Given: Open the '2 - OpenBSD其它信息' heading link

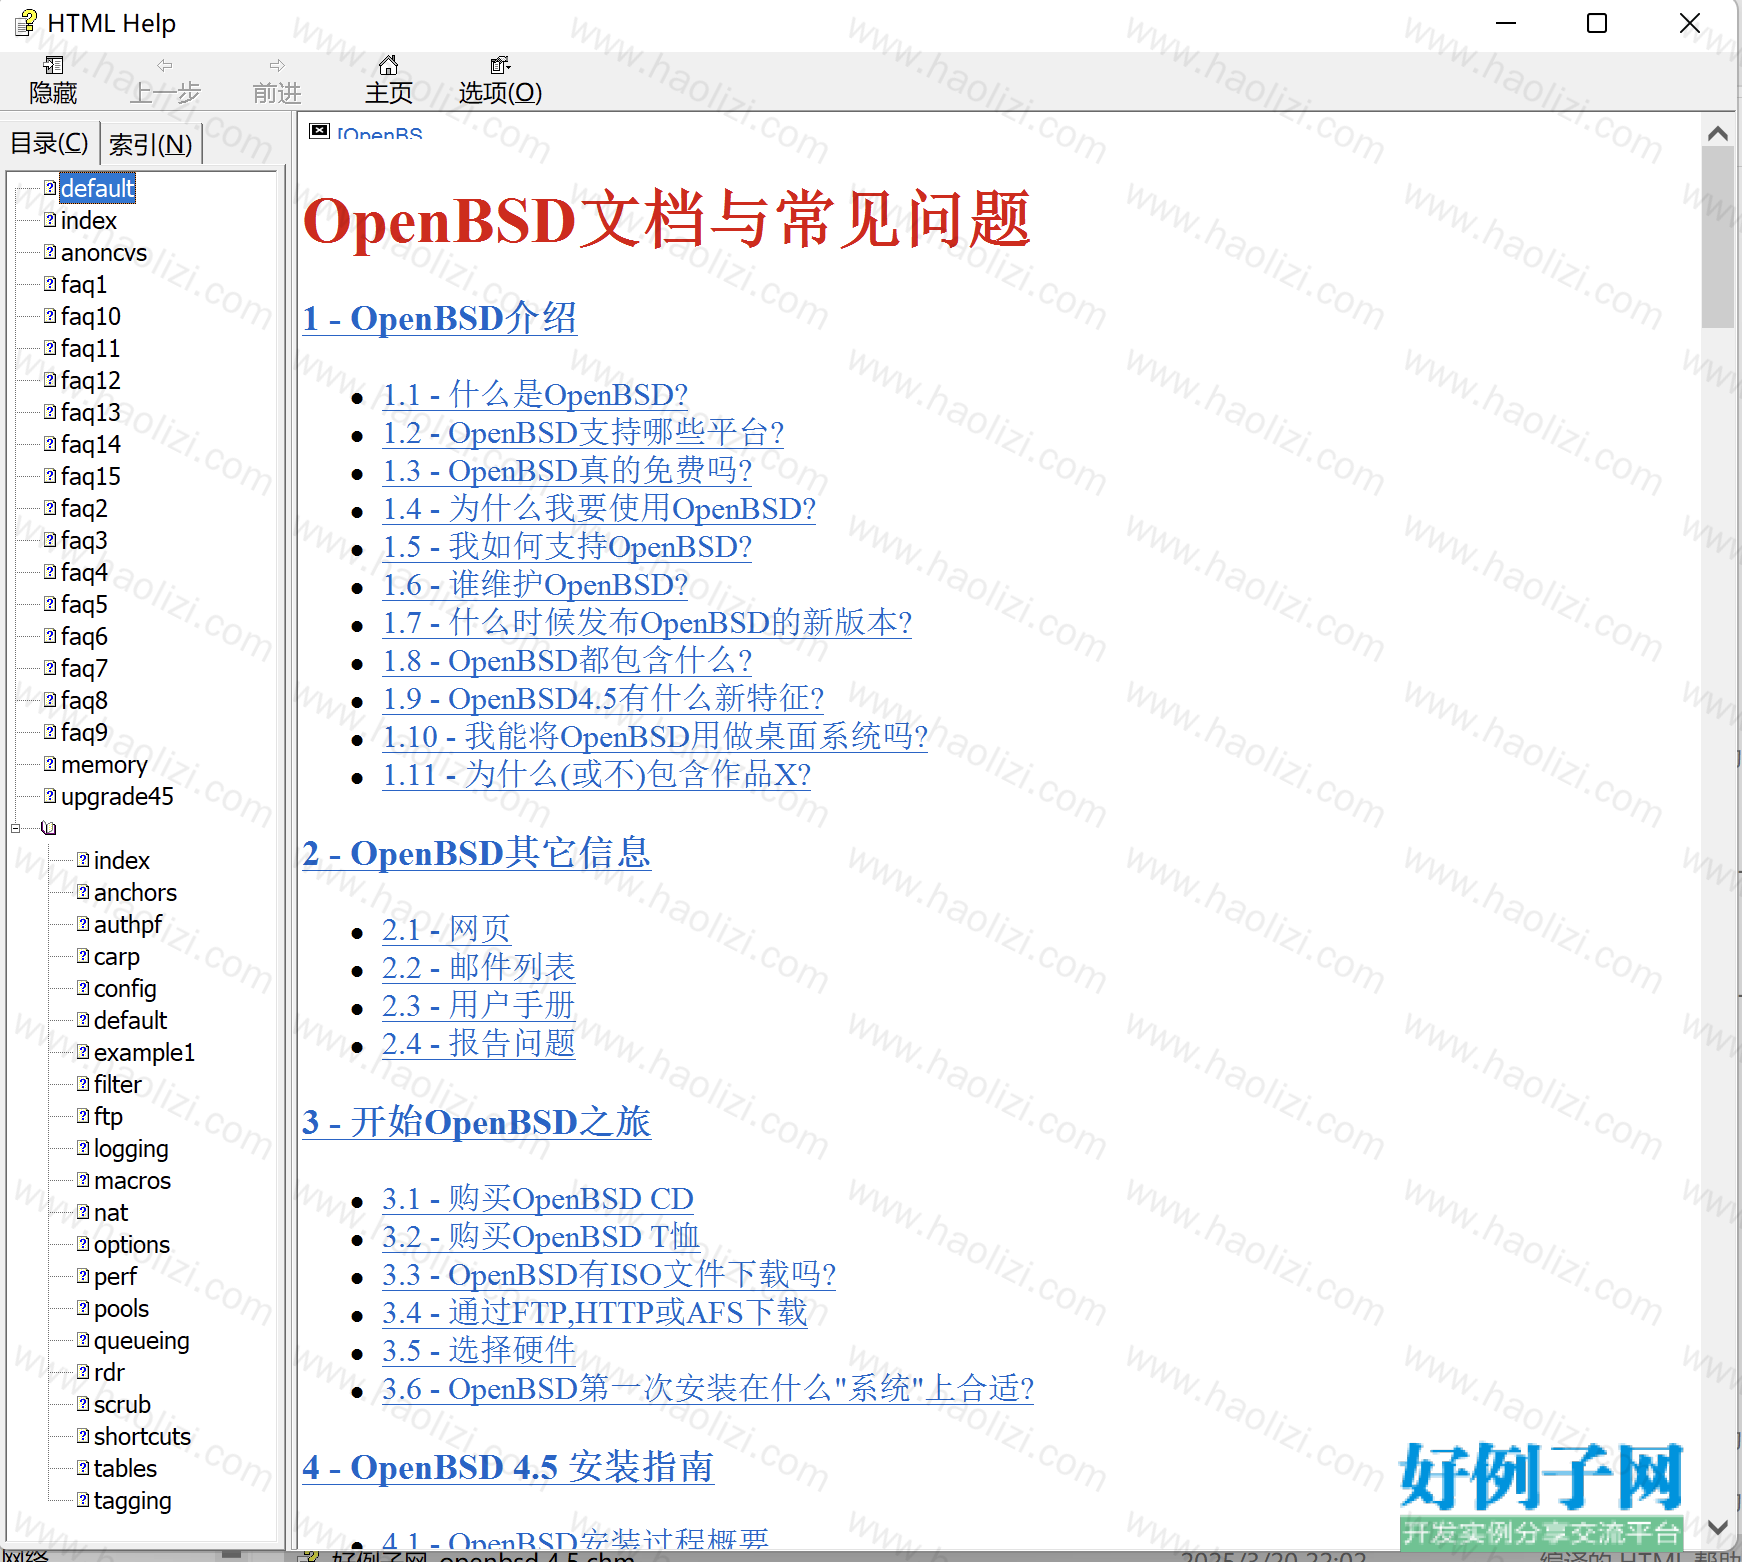Looking at the screenshot, I should point(476,853).
